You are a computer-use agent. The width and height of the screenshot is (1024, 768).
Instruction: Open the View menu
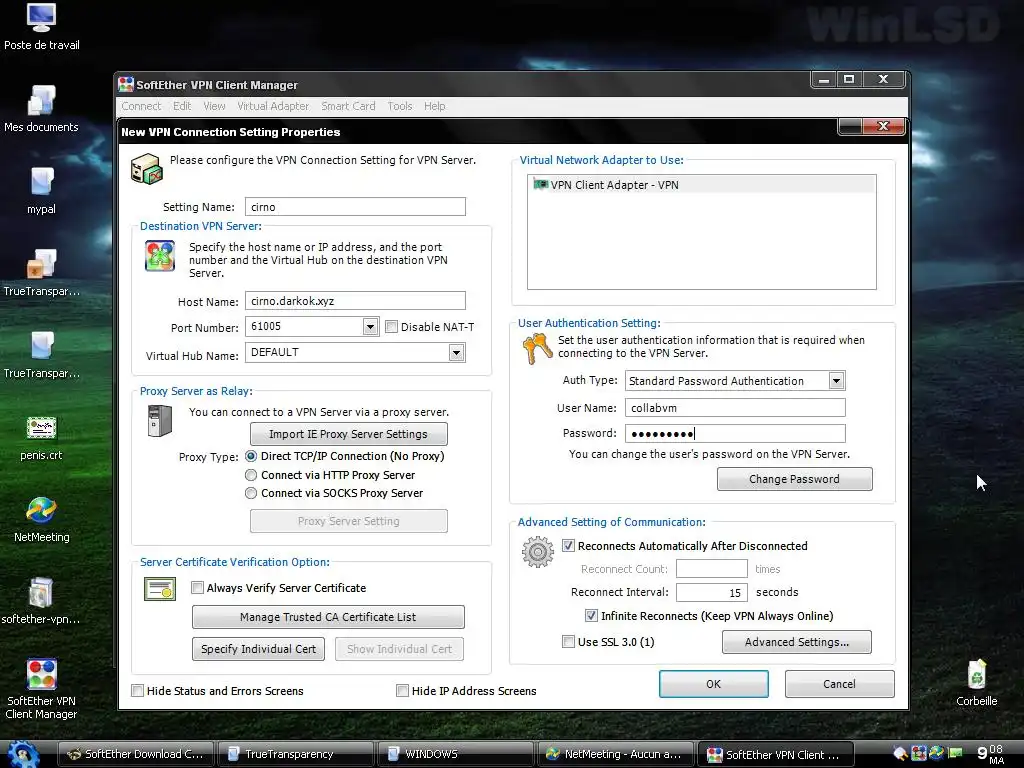coord(214,106)
